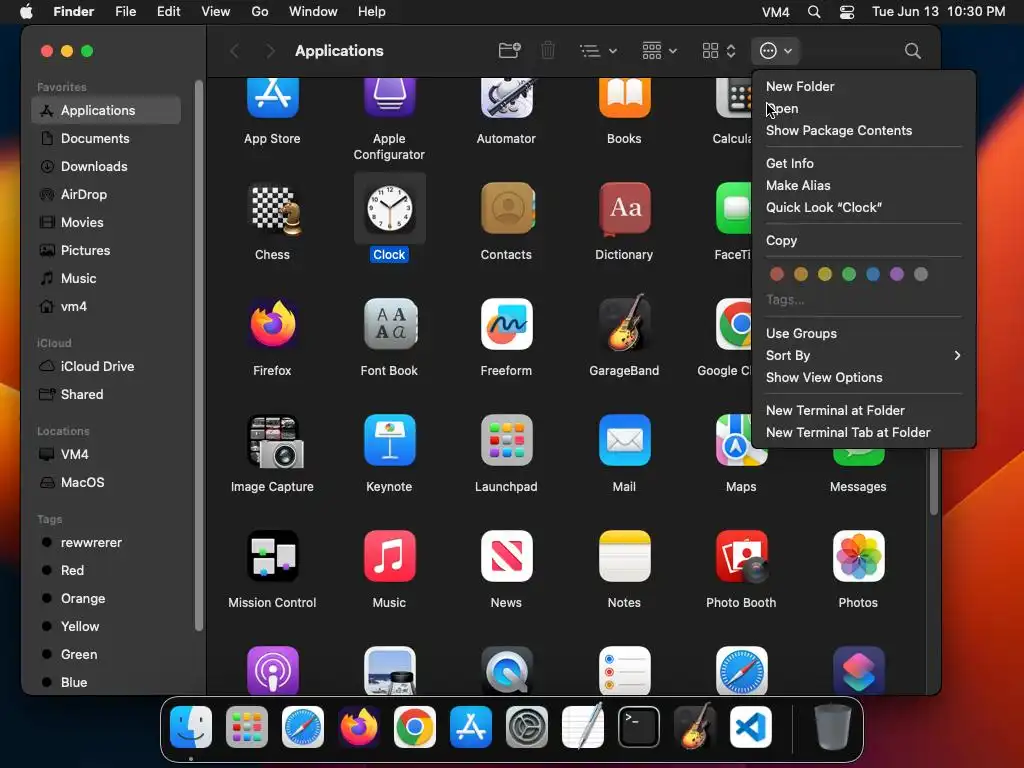Open Terminal from the Dock
Screen dimensions: 1024x768
click(x=639, y=727)
